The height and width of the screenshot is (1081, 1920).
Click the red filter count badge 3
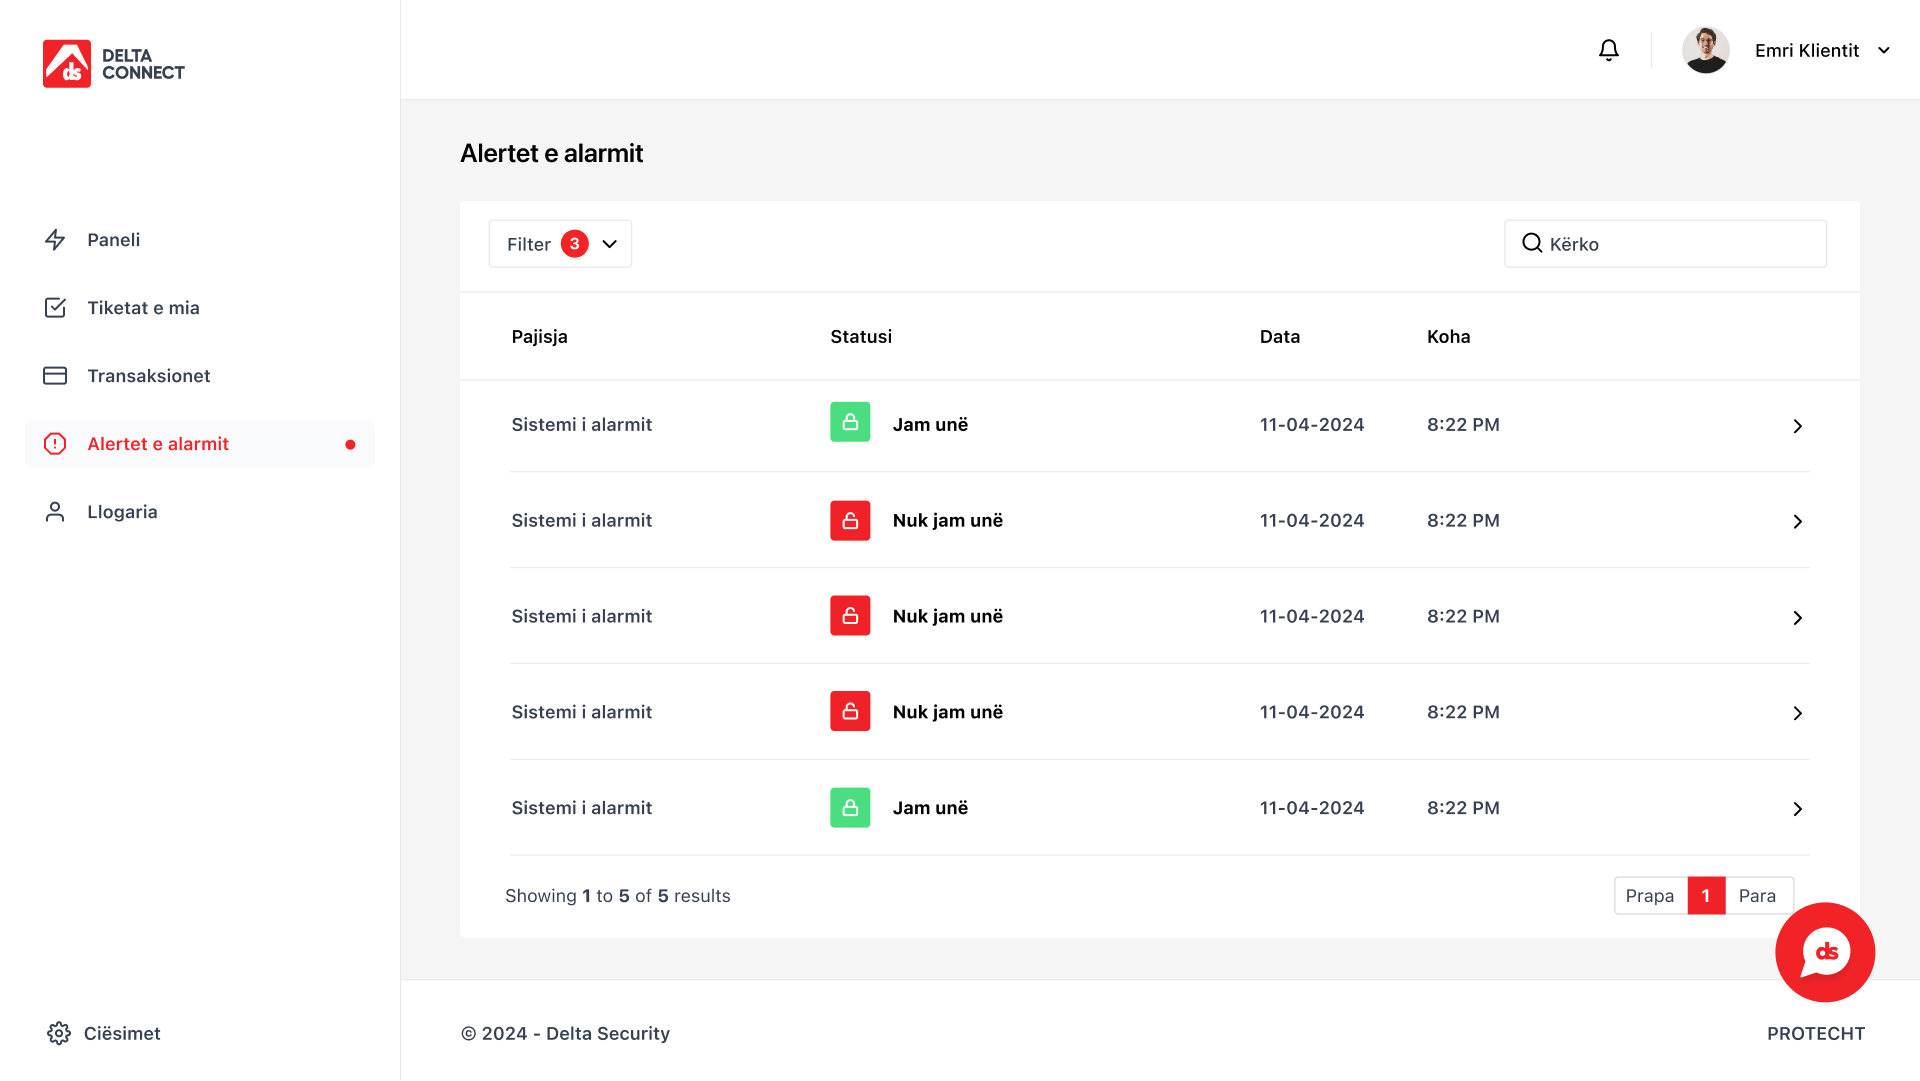pos(574,244)
